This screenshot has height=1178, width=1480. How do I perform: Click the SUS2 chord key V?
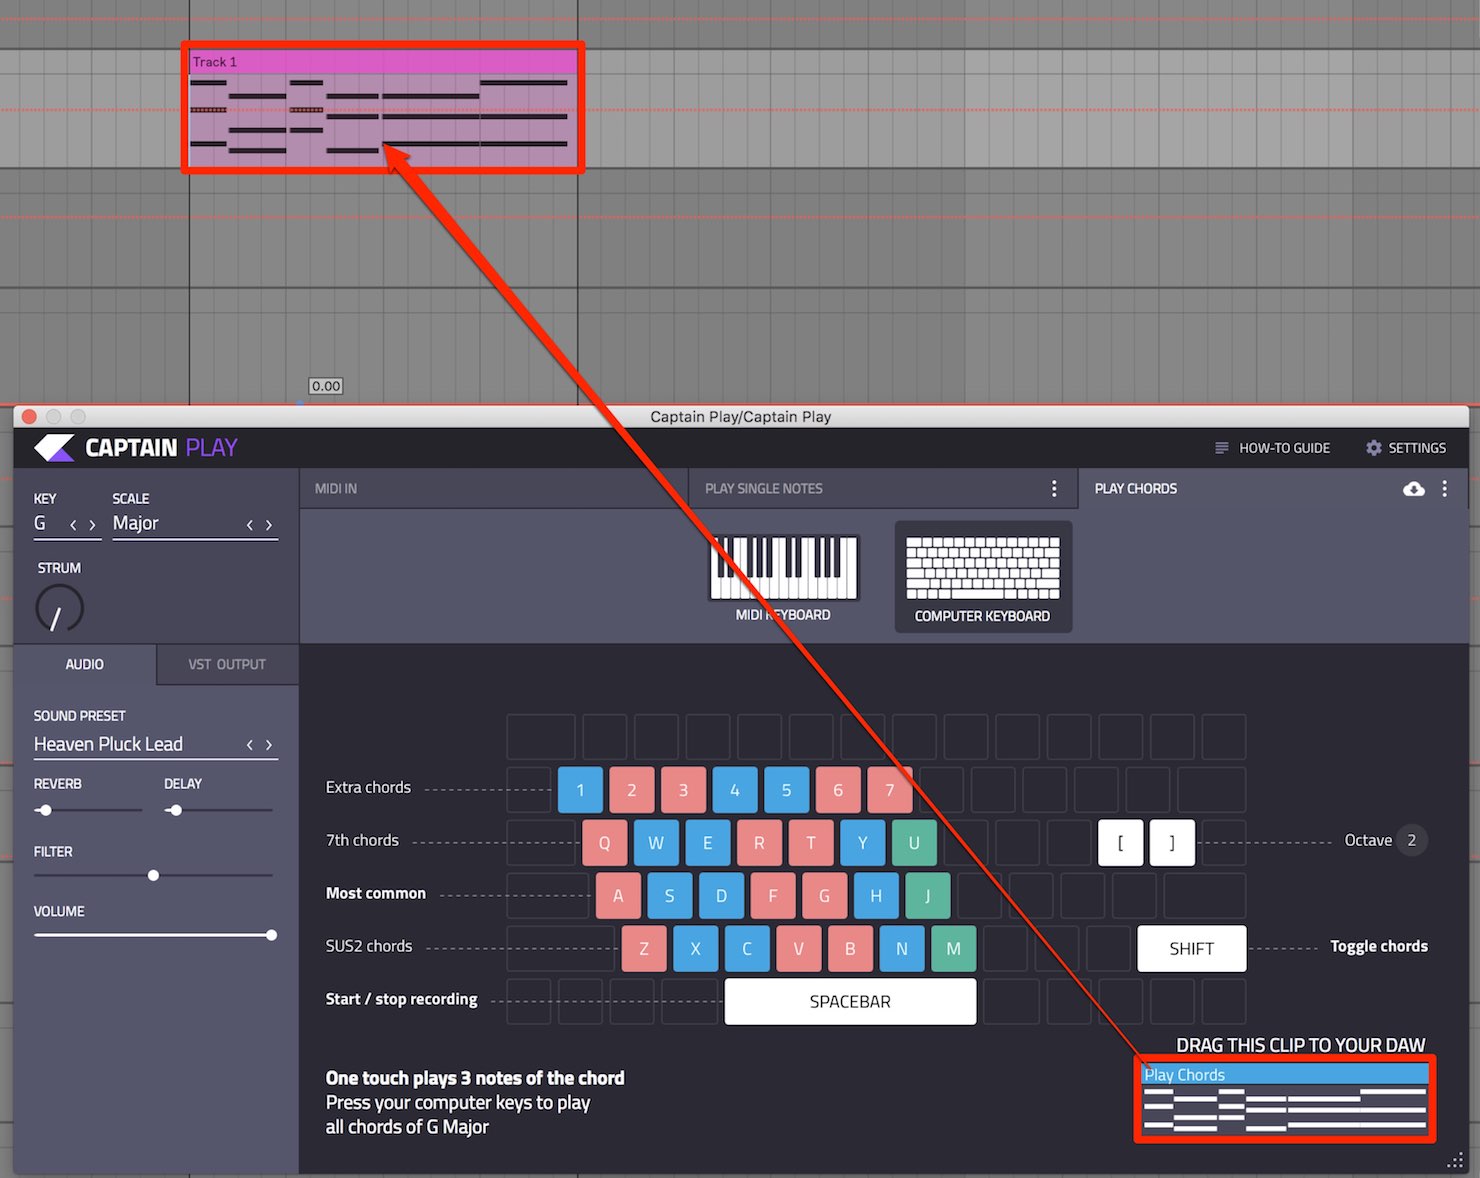799,949
